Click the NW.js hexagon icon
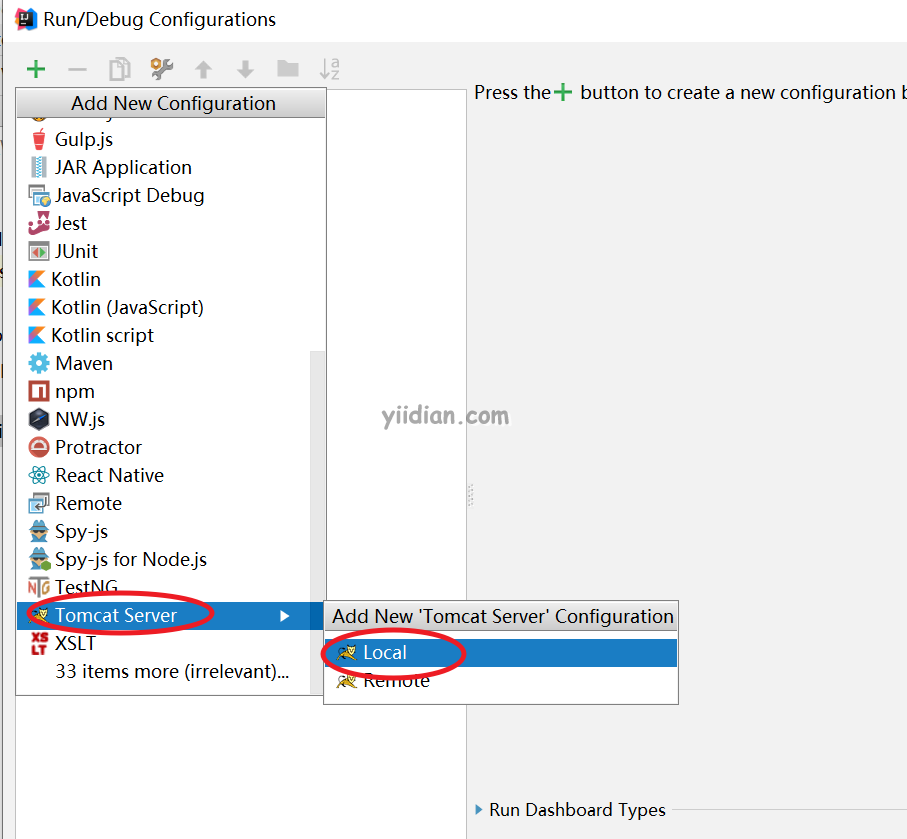The width and height of the screenshot is (907, 839). click(x=39, y=420)
